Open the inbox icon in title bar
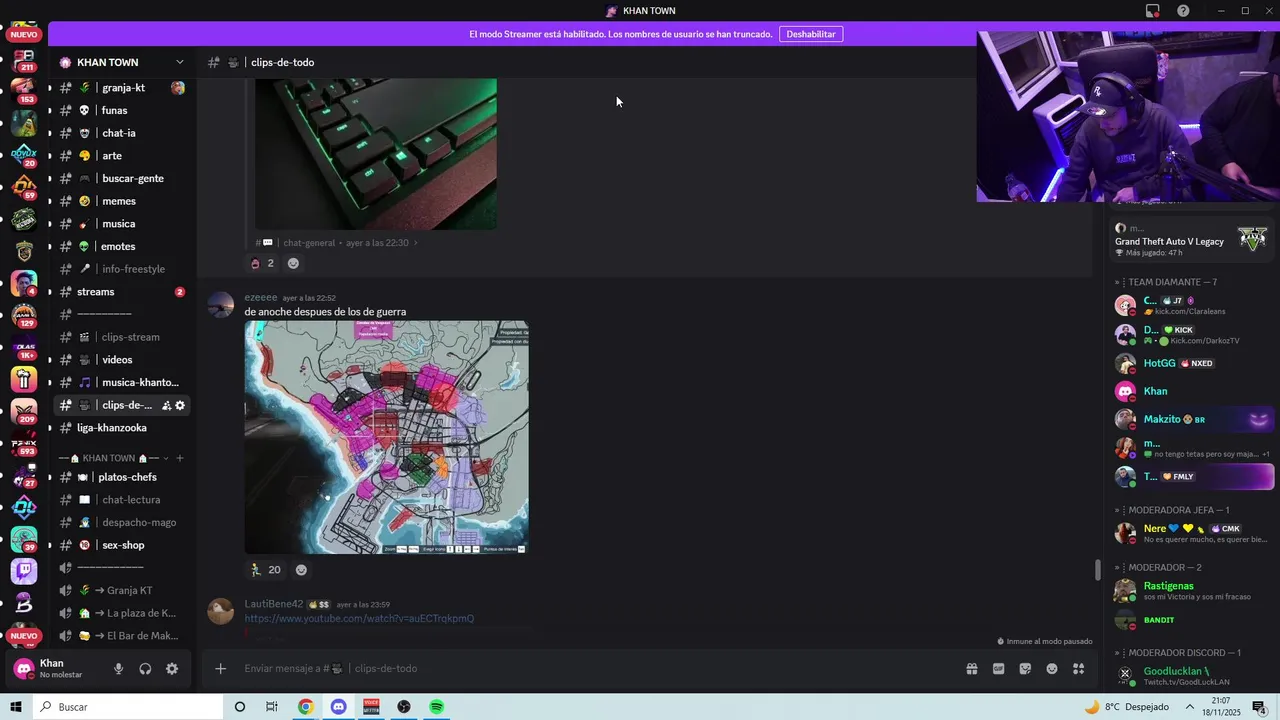 coord(1153,11)
